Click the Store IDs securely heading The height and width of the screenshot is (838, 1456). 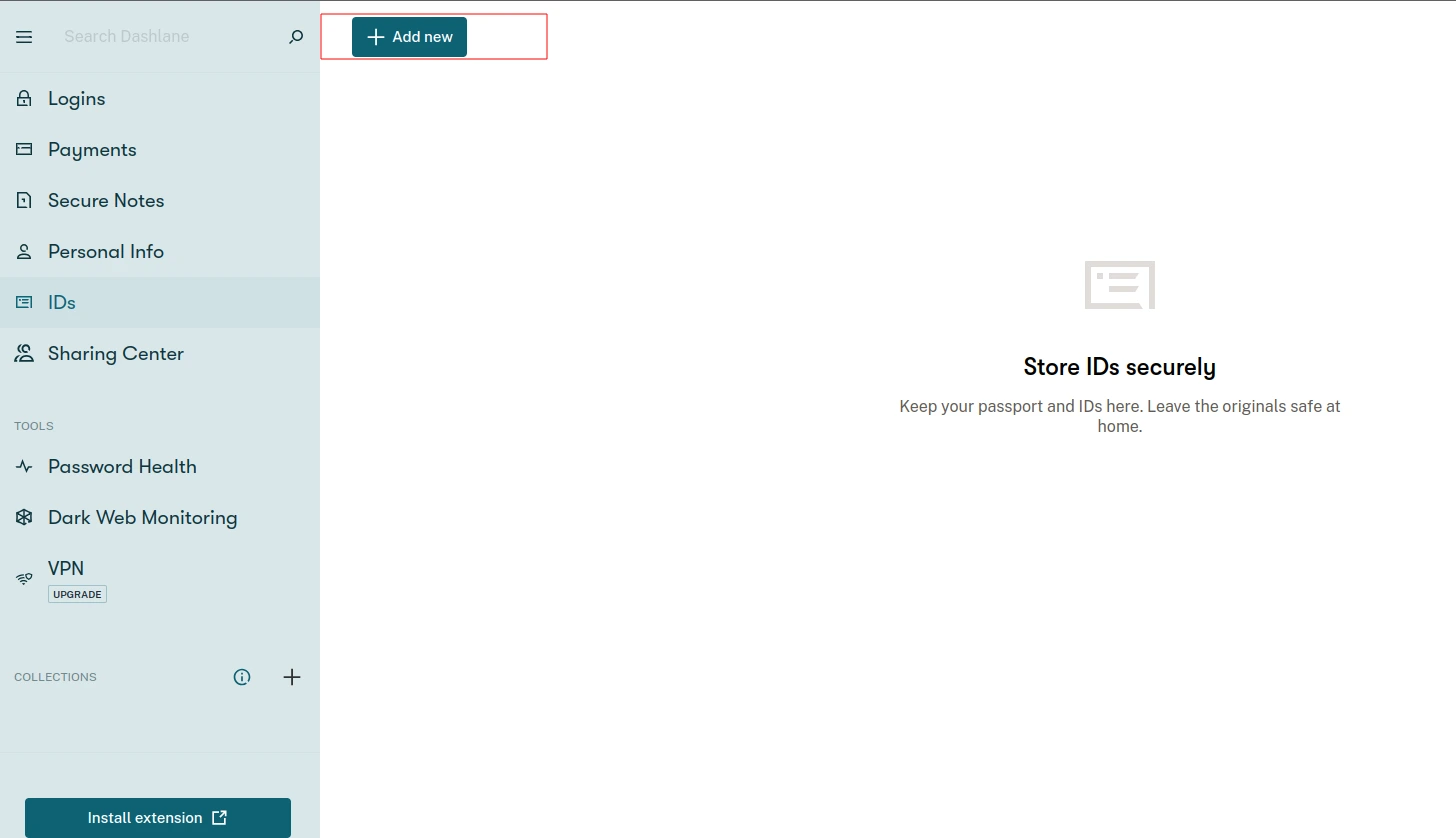1120,367
